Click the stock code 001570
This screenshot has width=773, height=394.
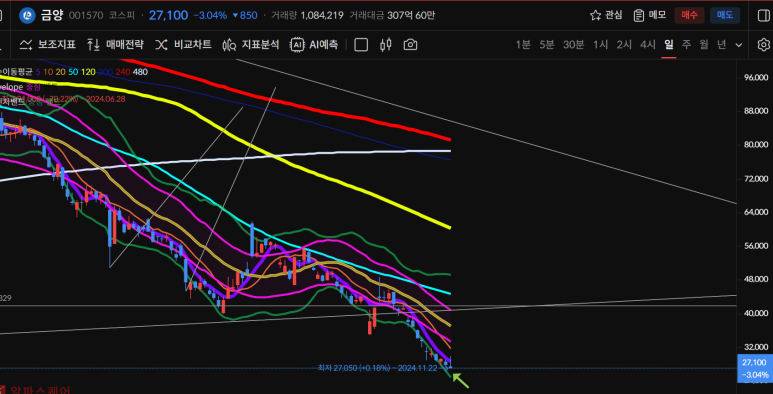tap(86, 15)
